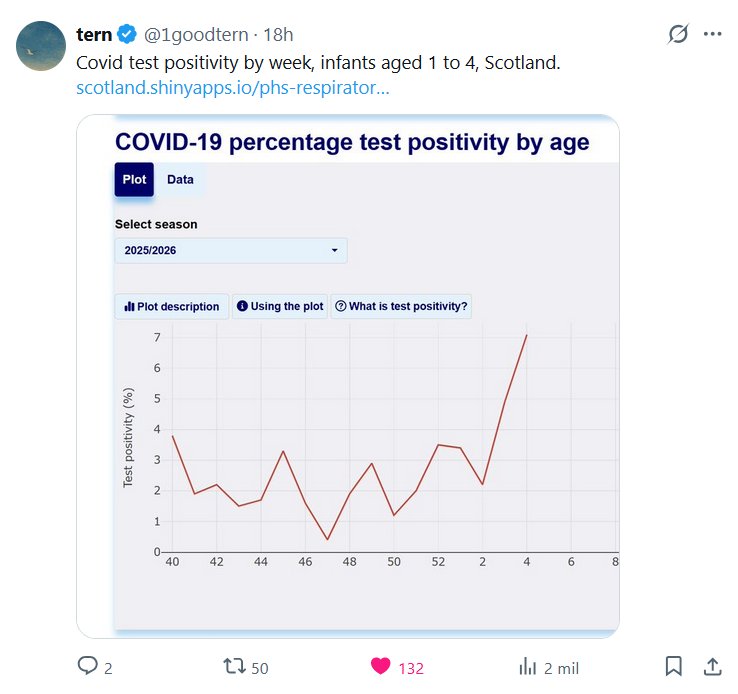Click What is test positivity button
The height and width of the screenshot is (694, 738).
click(x=401, y=307)
